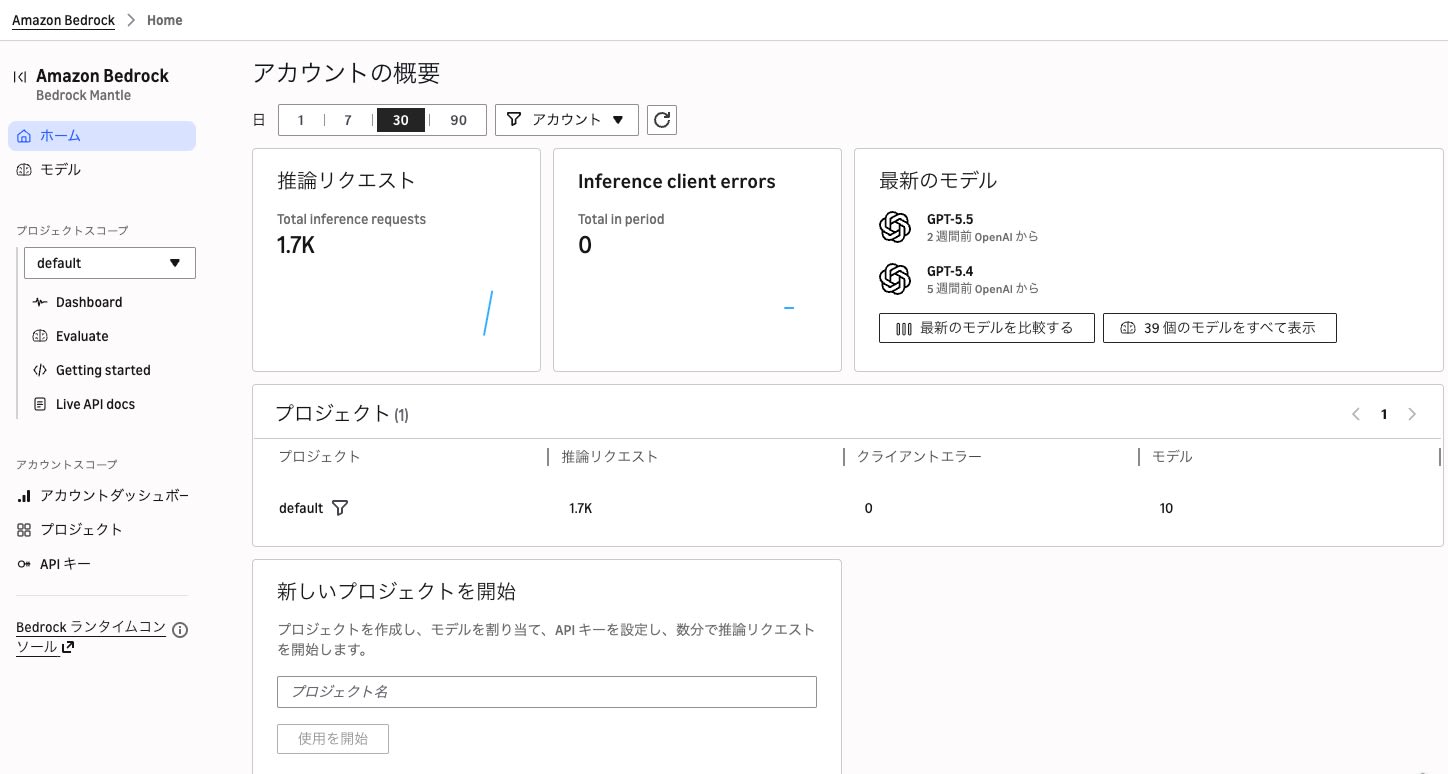Click the document icon beside Live API docs

pyautogui.click(x=40, y=404)
